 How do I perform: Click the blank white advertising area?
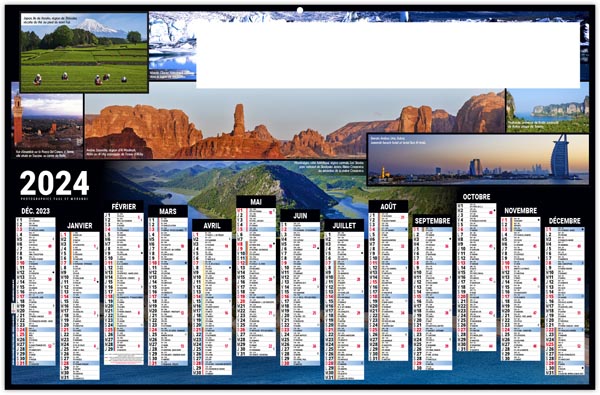(388, 55)
